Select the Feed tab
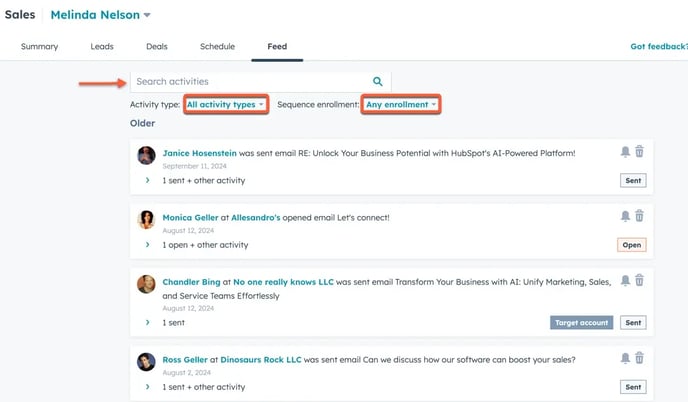The height and width of the screenshot is (402, 688). pos(277,47)
